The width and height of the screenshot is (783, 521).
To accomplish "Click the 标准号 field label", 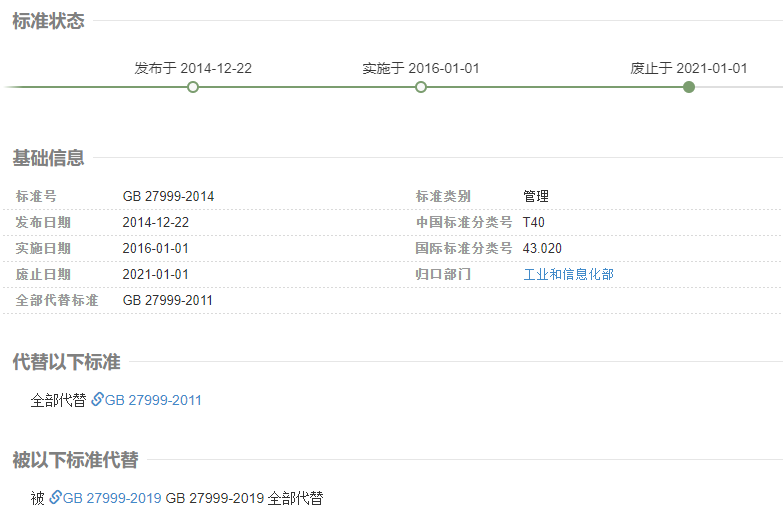I will [36, 196].
